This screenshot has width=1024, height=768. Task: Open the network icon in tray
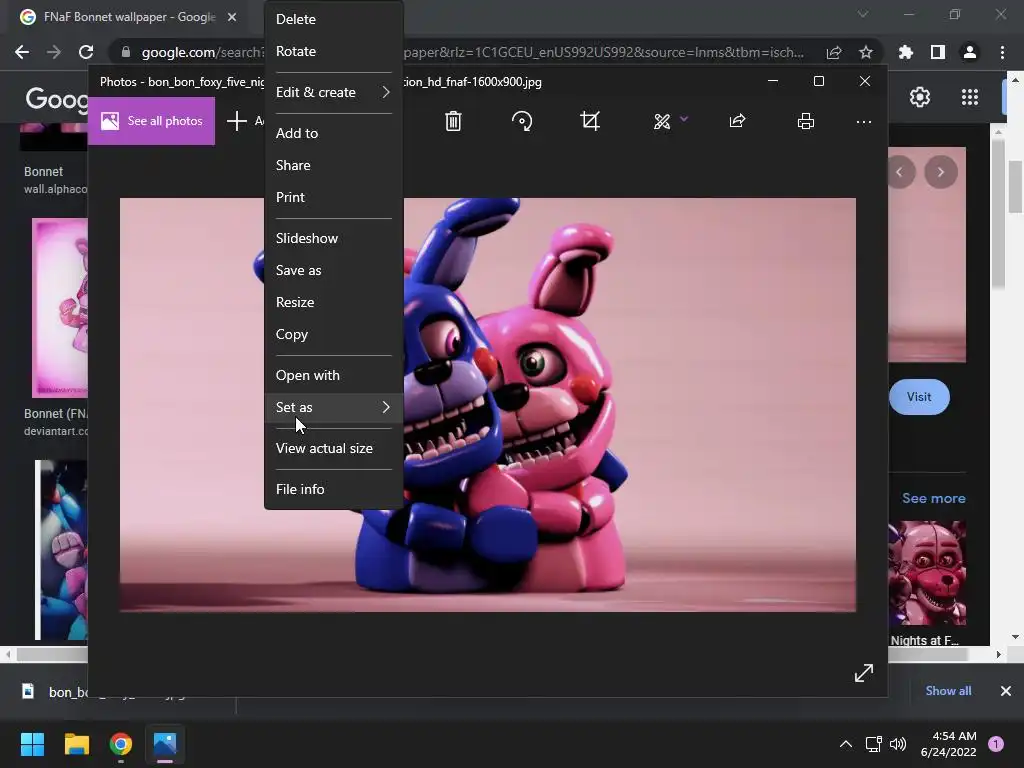coord(873,744)
